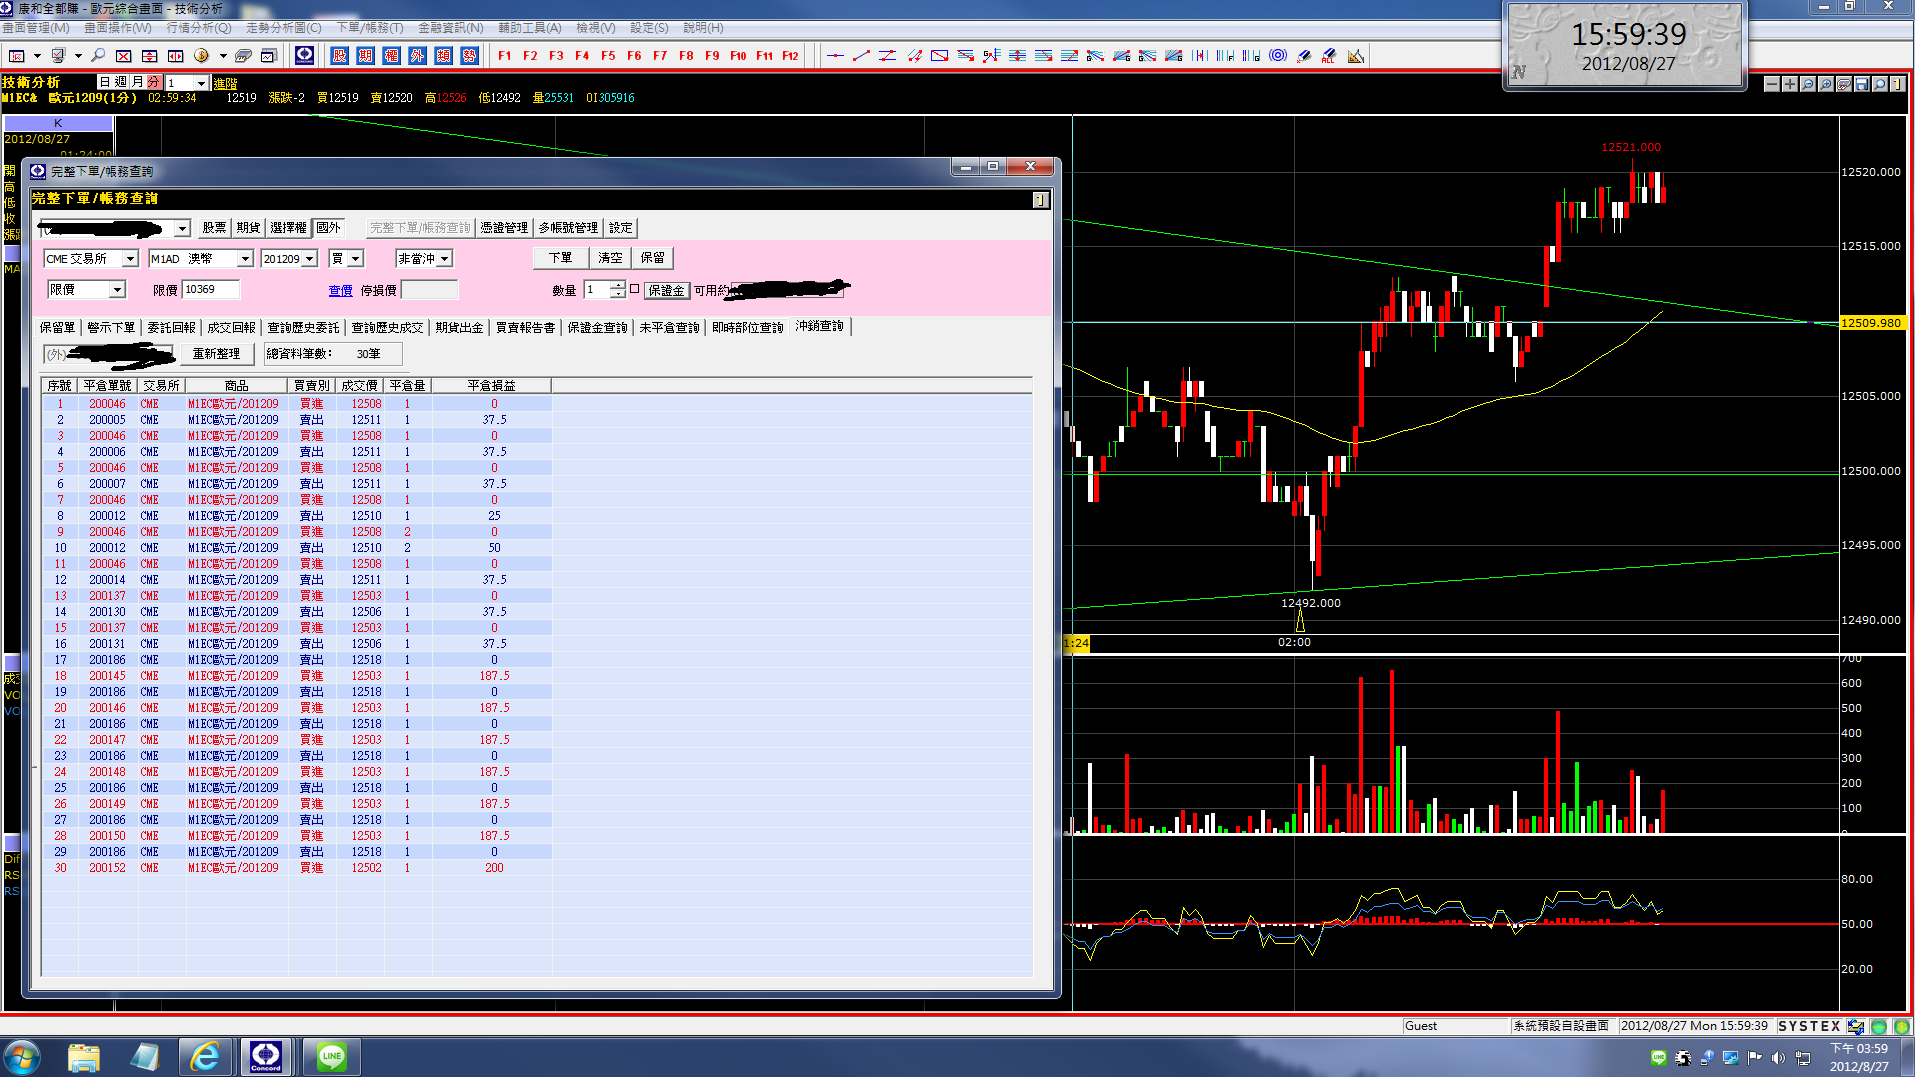Click the 限價 price input field showing 10369
Viewport: 1915px width, 1081px height.
[211, 290]
